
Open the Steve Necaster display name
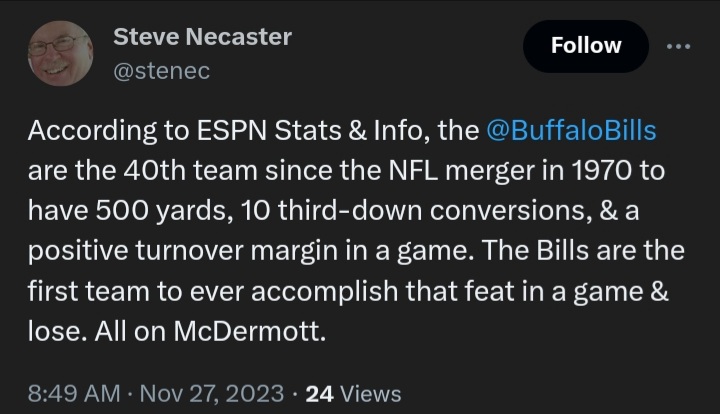coord(202,37)
